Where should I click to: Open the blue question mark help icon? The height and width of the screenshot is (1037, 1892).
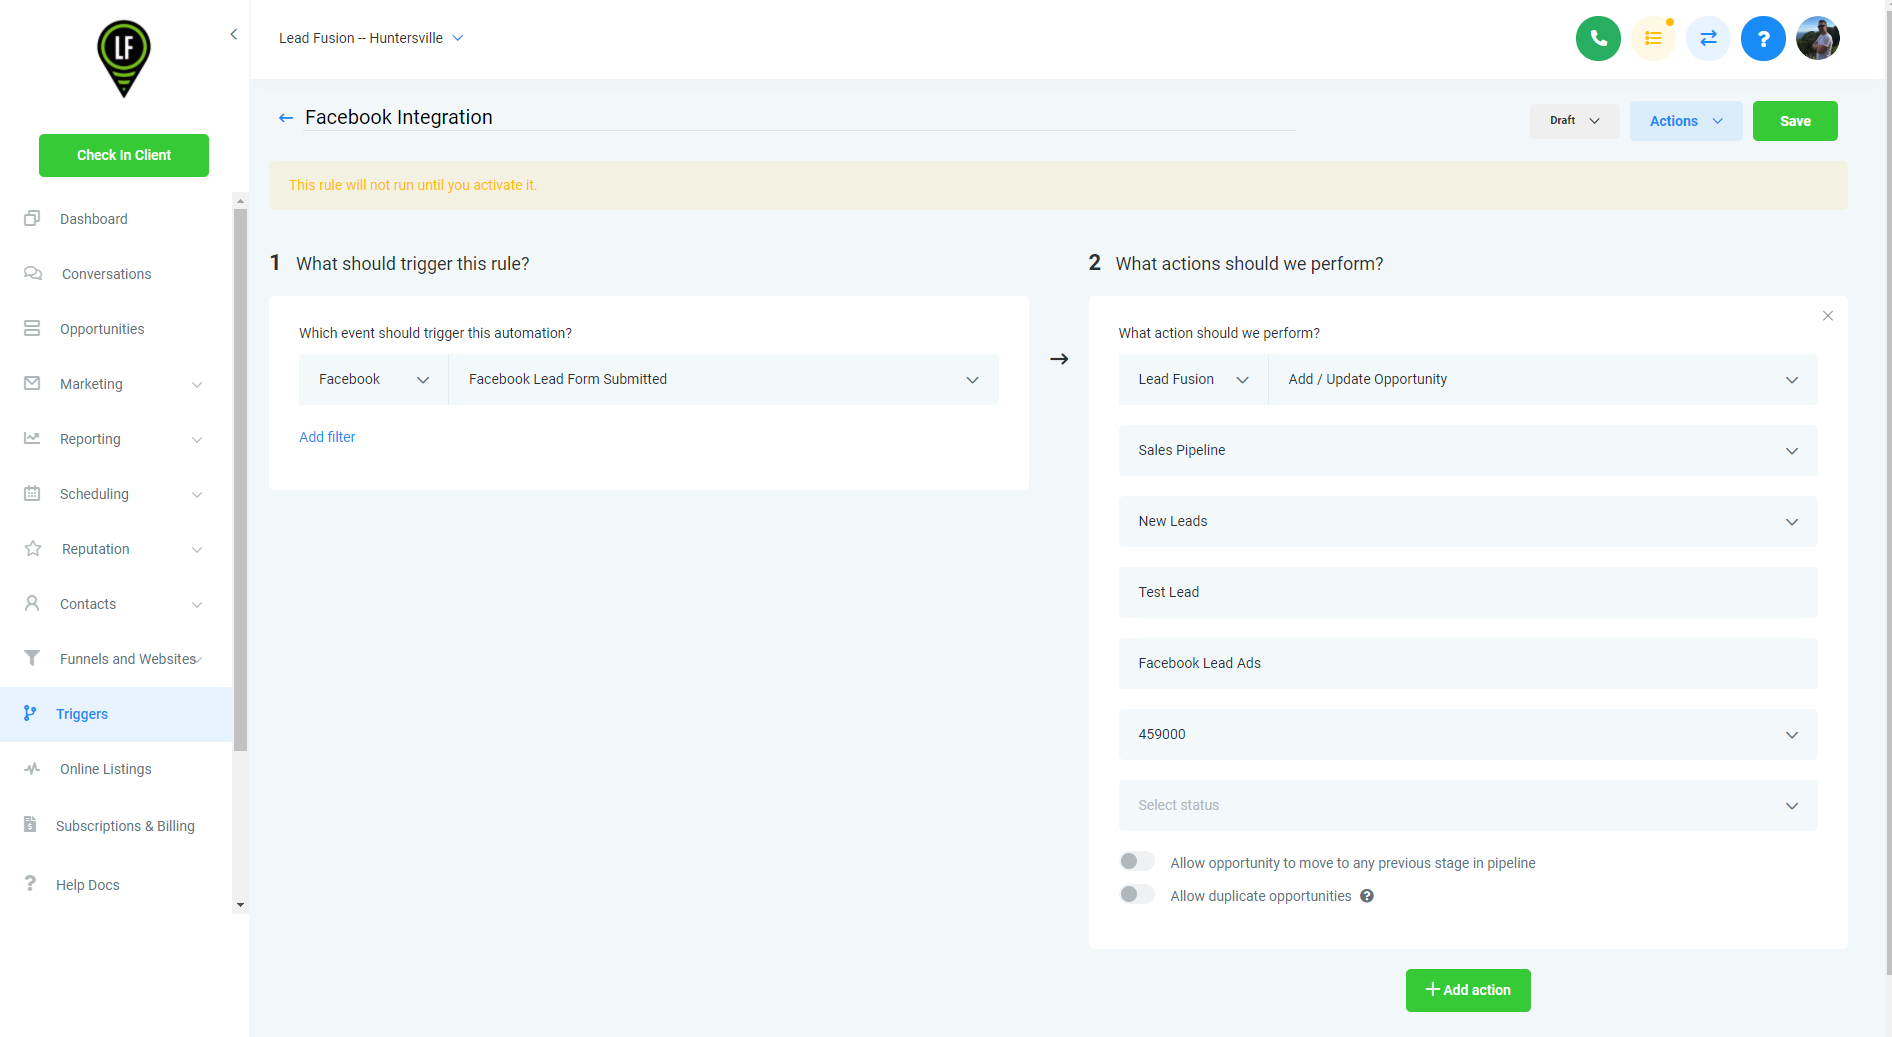1763,39
